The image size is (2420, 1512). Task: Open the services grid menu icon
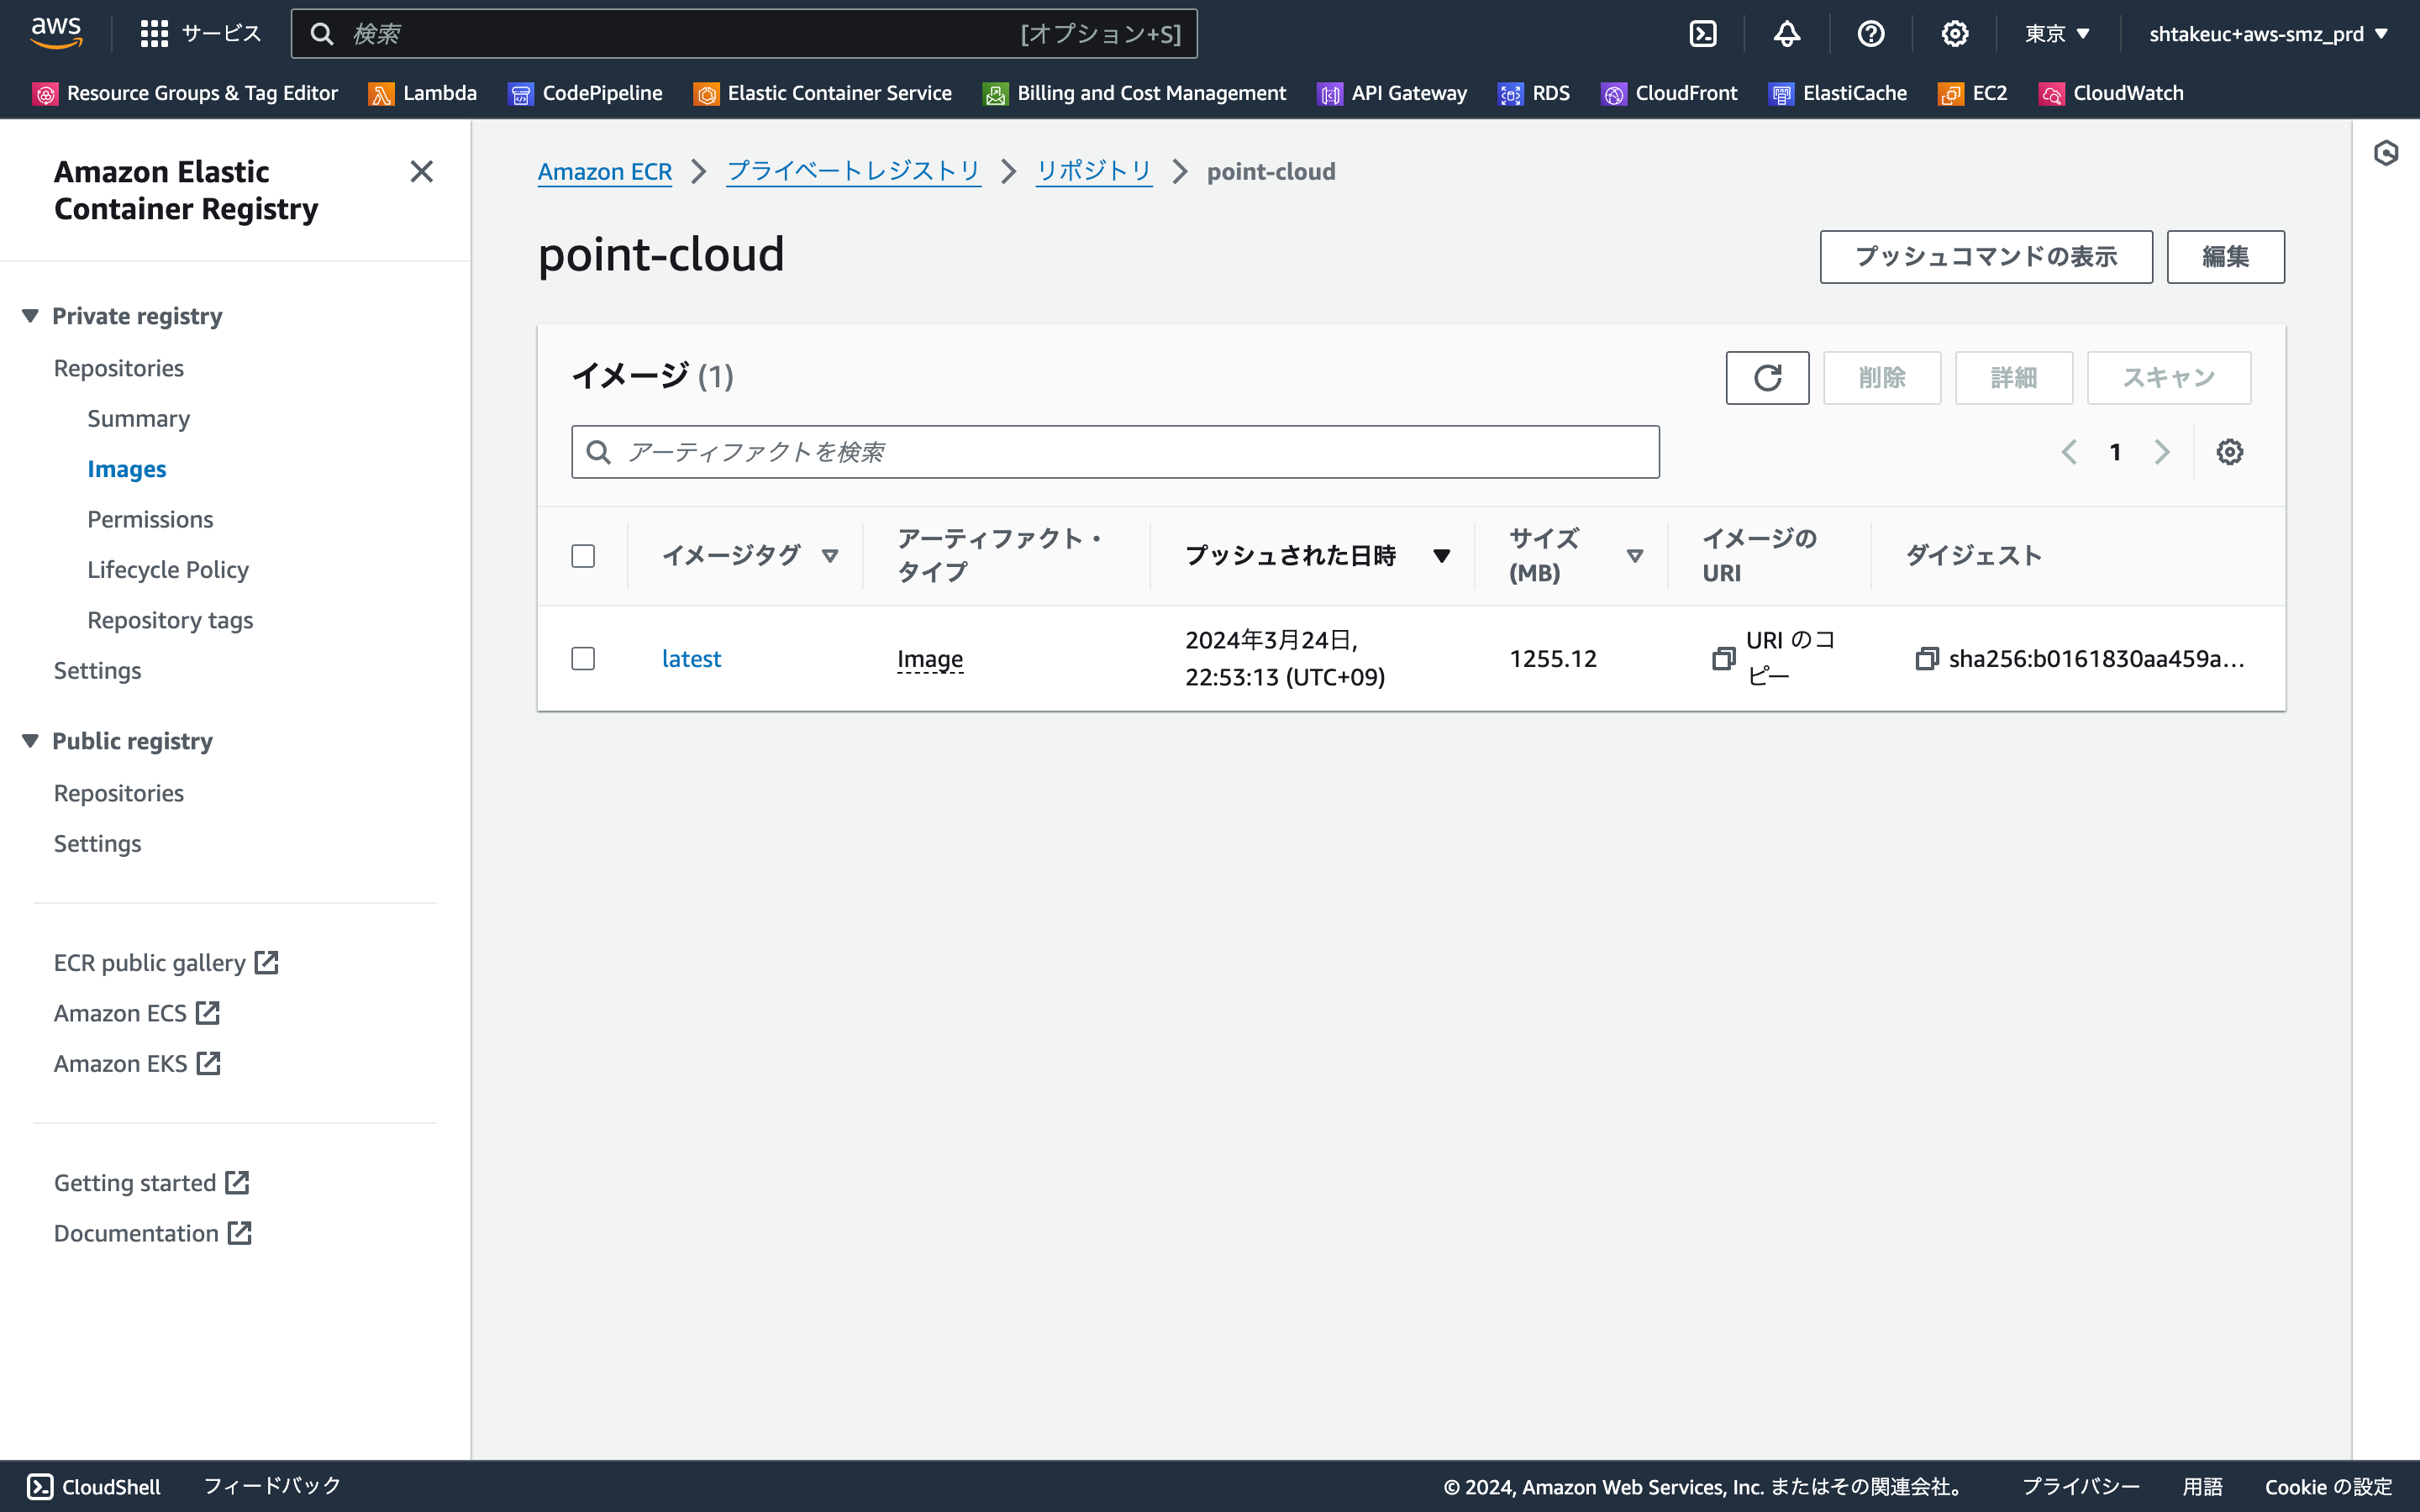(x=154, y=34)
